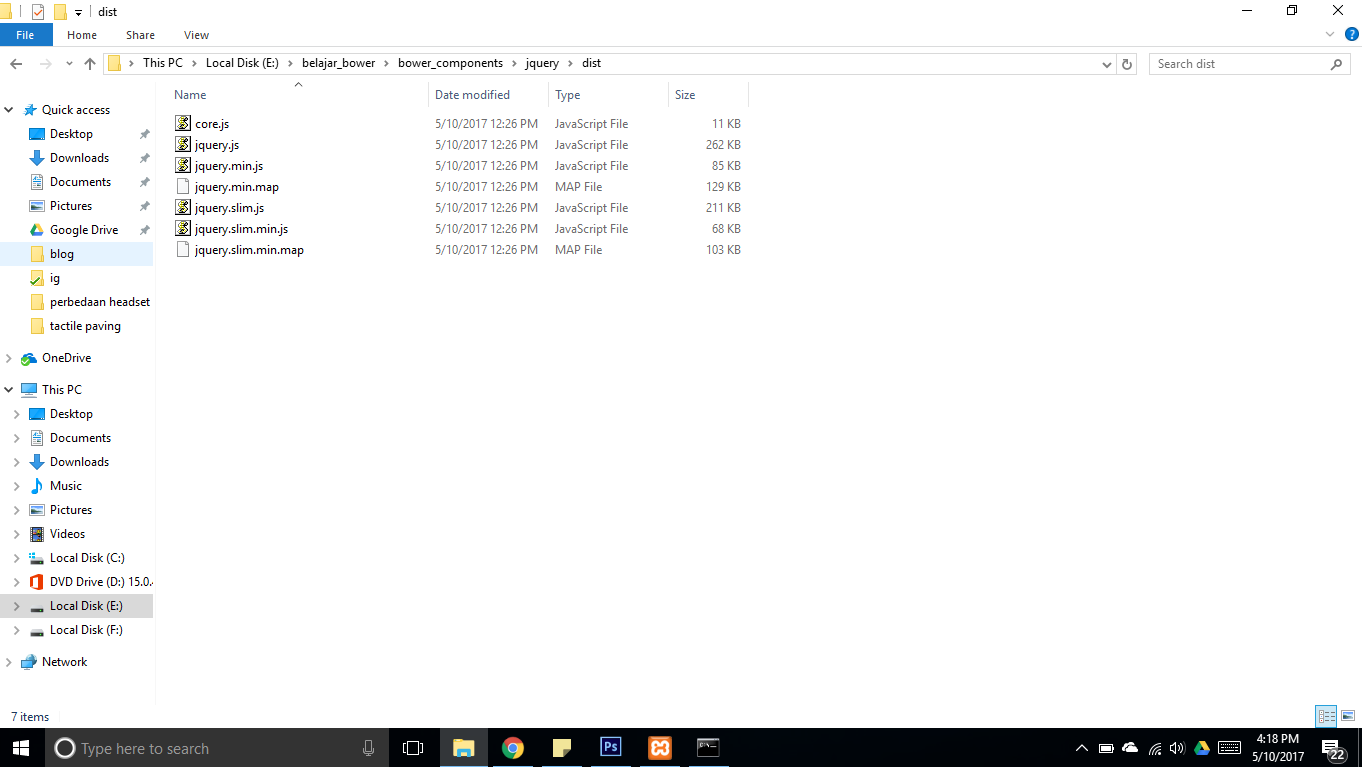Open the blog folder in sidebar
This screenshot has width=1362, height=767.
(62, 254)
